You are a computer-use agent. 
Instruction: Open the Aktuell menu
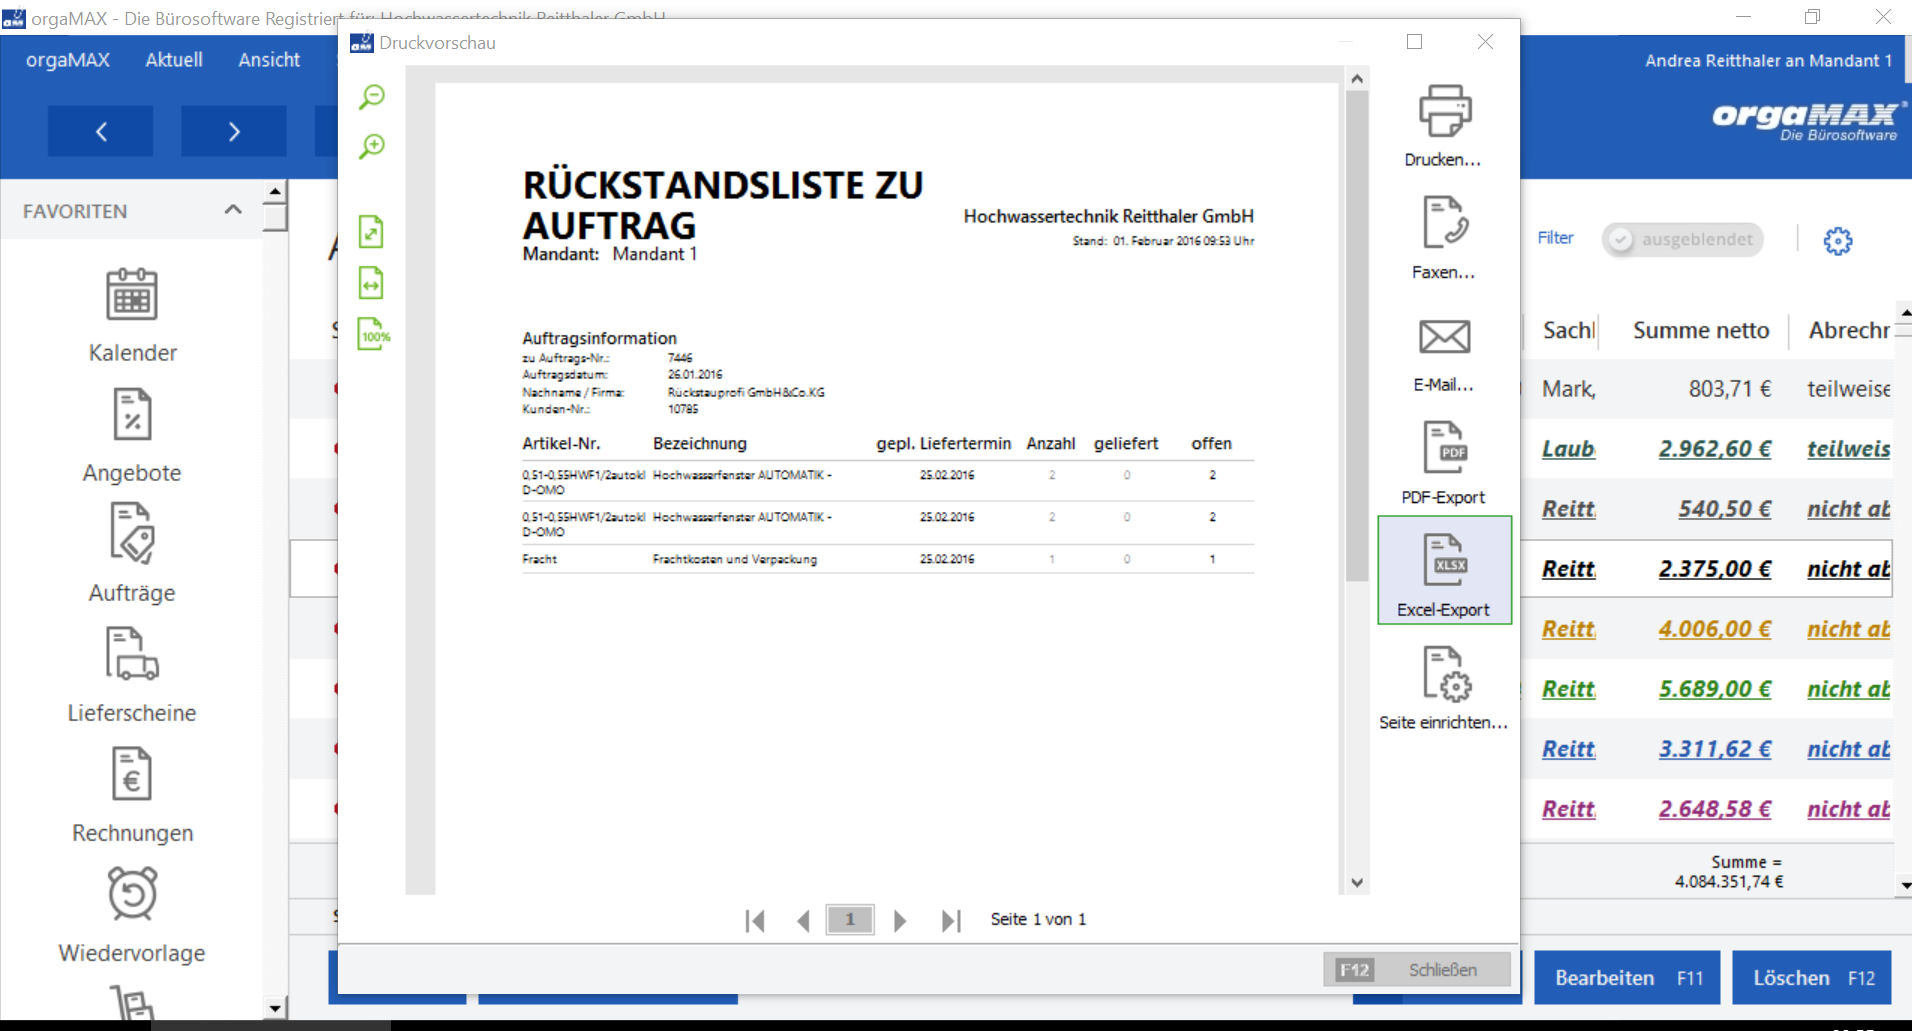[174, 60]
